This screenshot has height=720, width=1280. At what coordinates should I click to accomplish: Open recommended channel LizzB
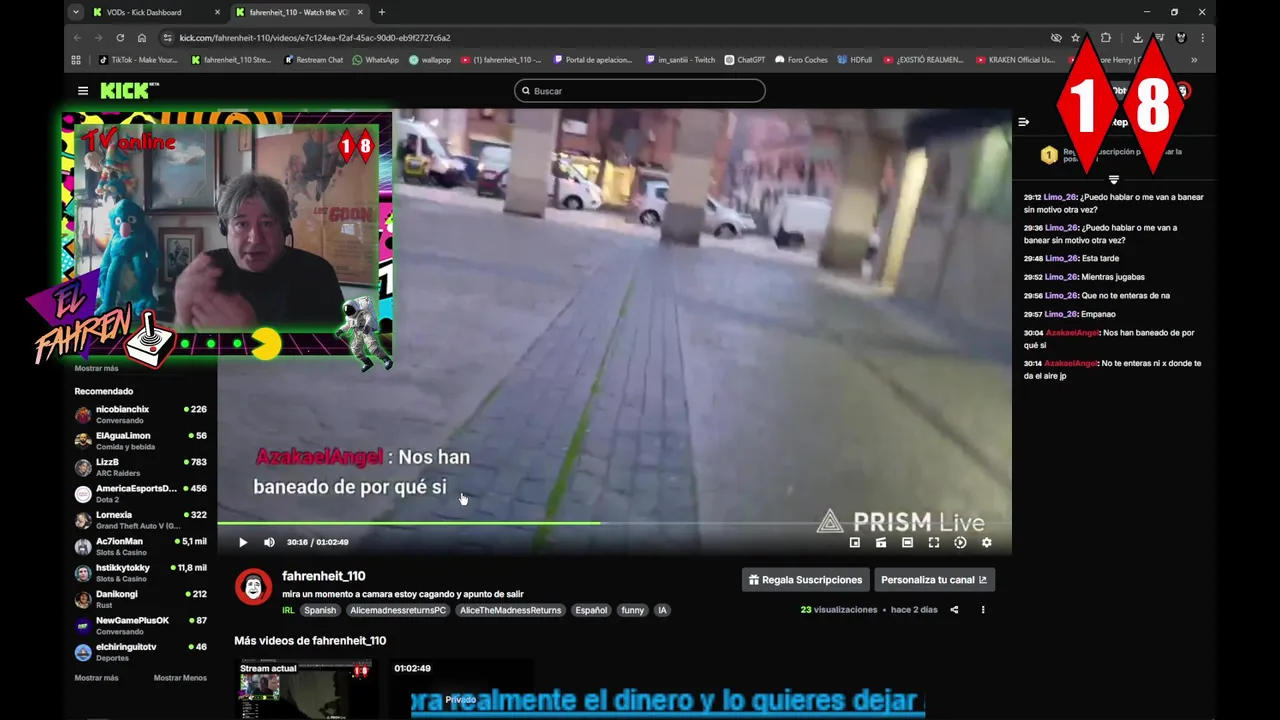[x=140, y=467]
